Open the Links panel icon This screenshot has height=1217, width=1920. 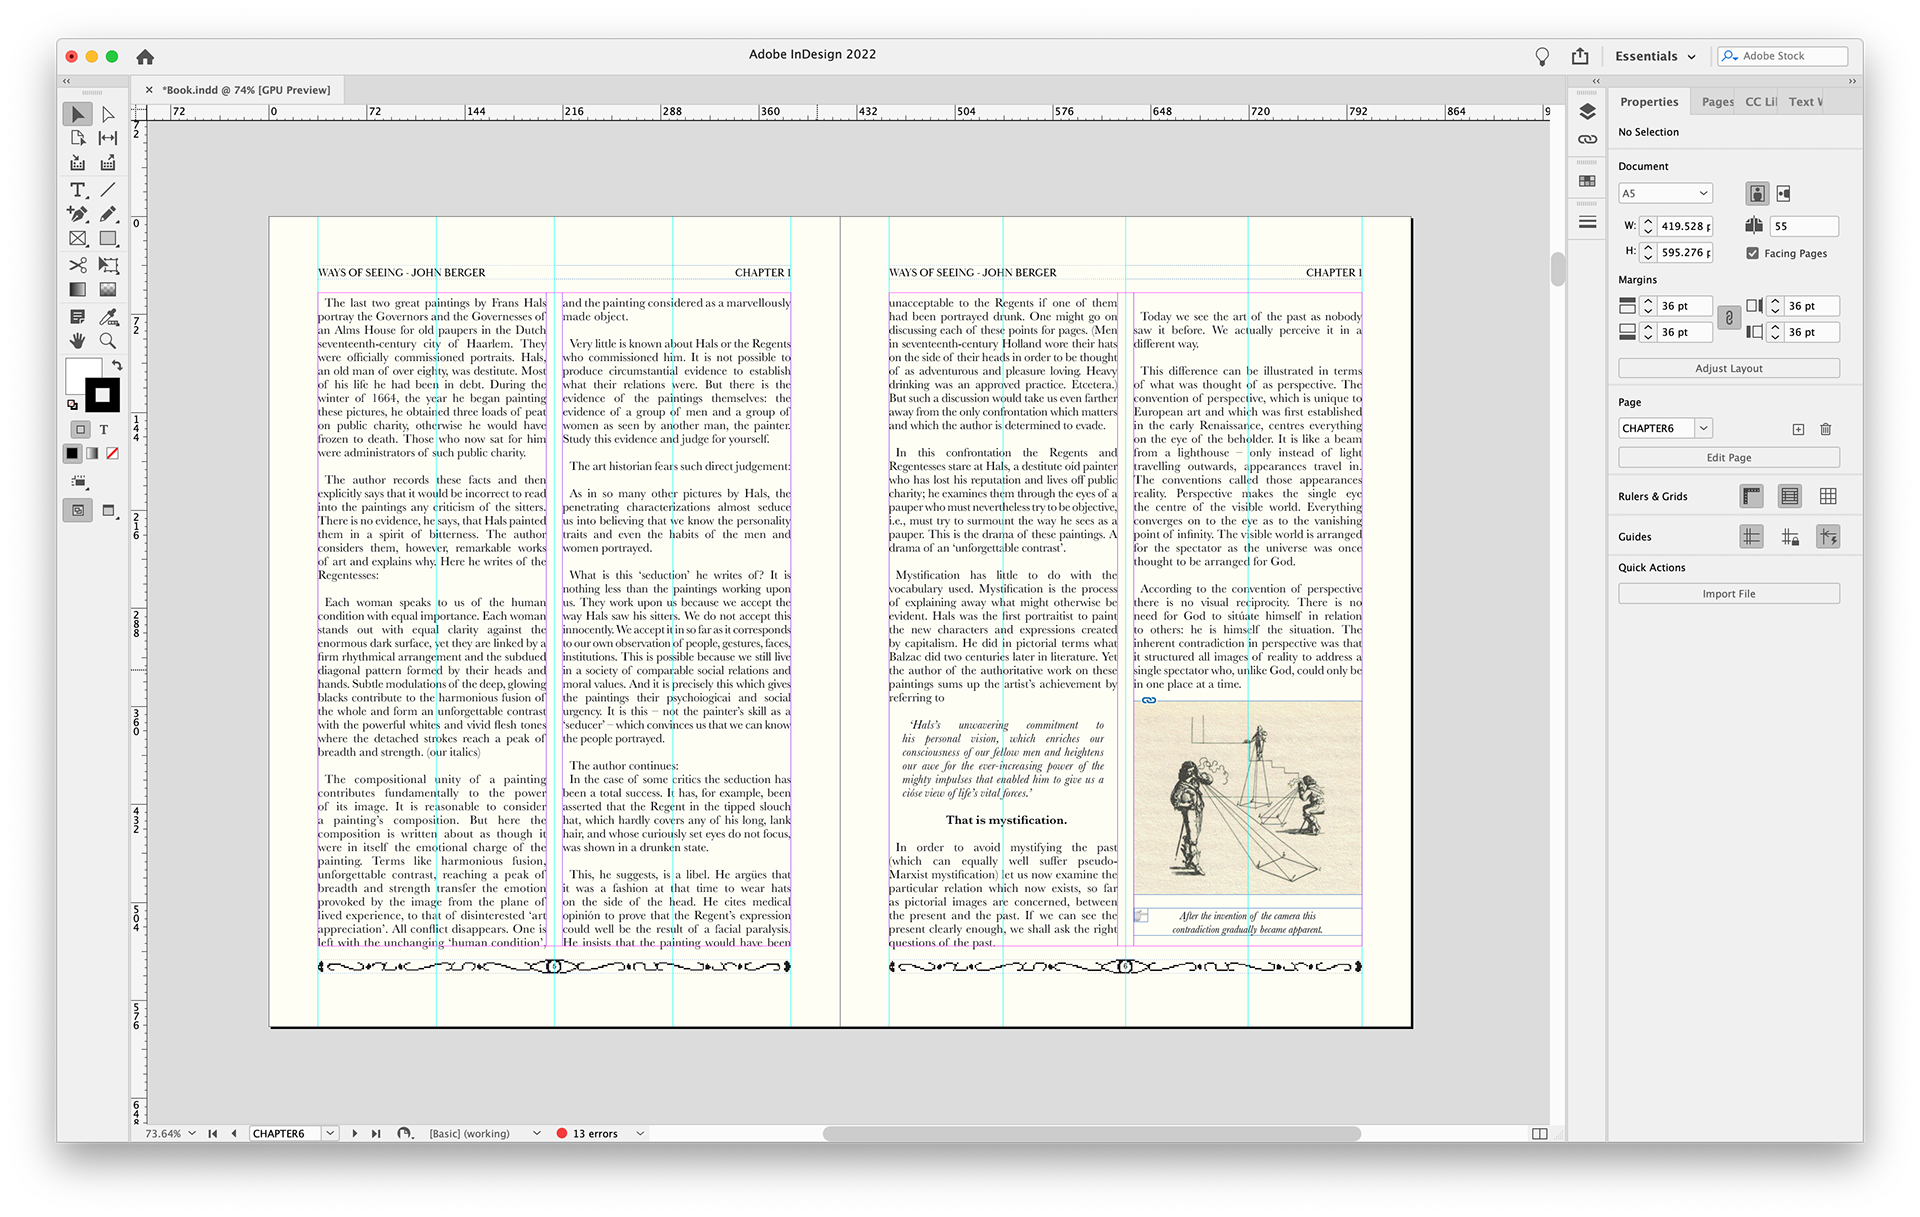click(1587, 140)
